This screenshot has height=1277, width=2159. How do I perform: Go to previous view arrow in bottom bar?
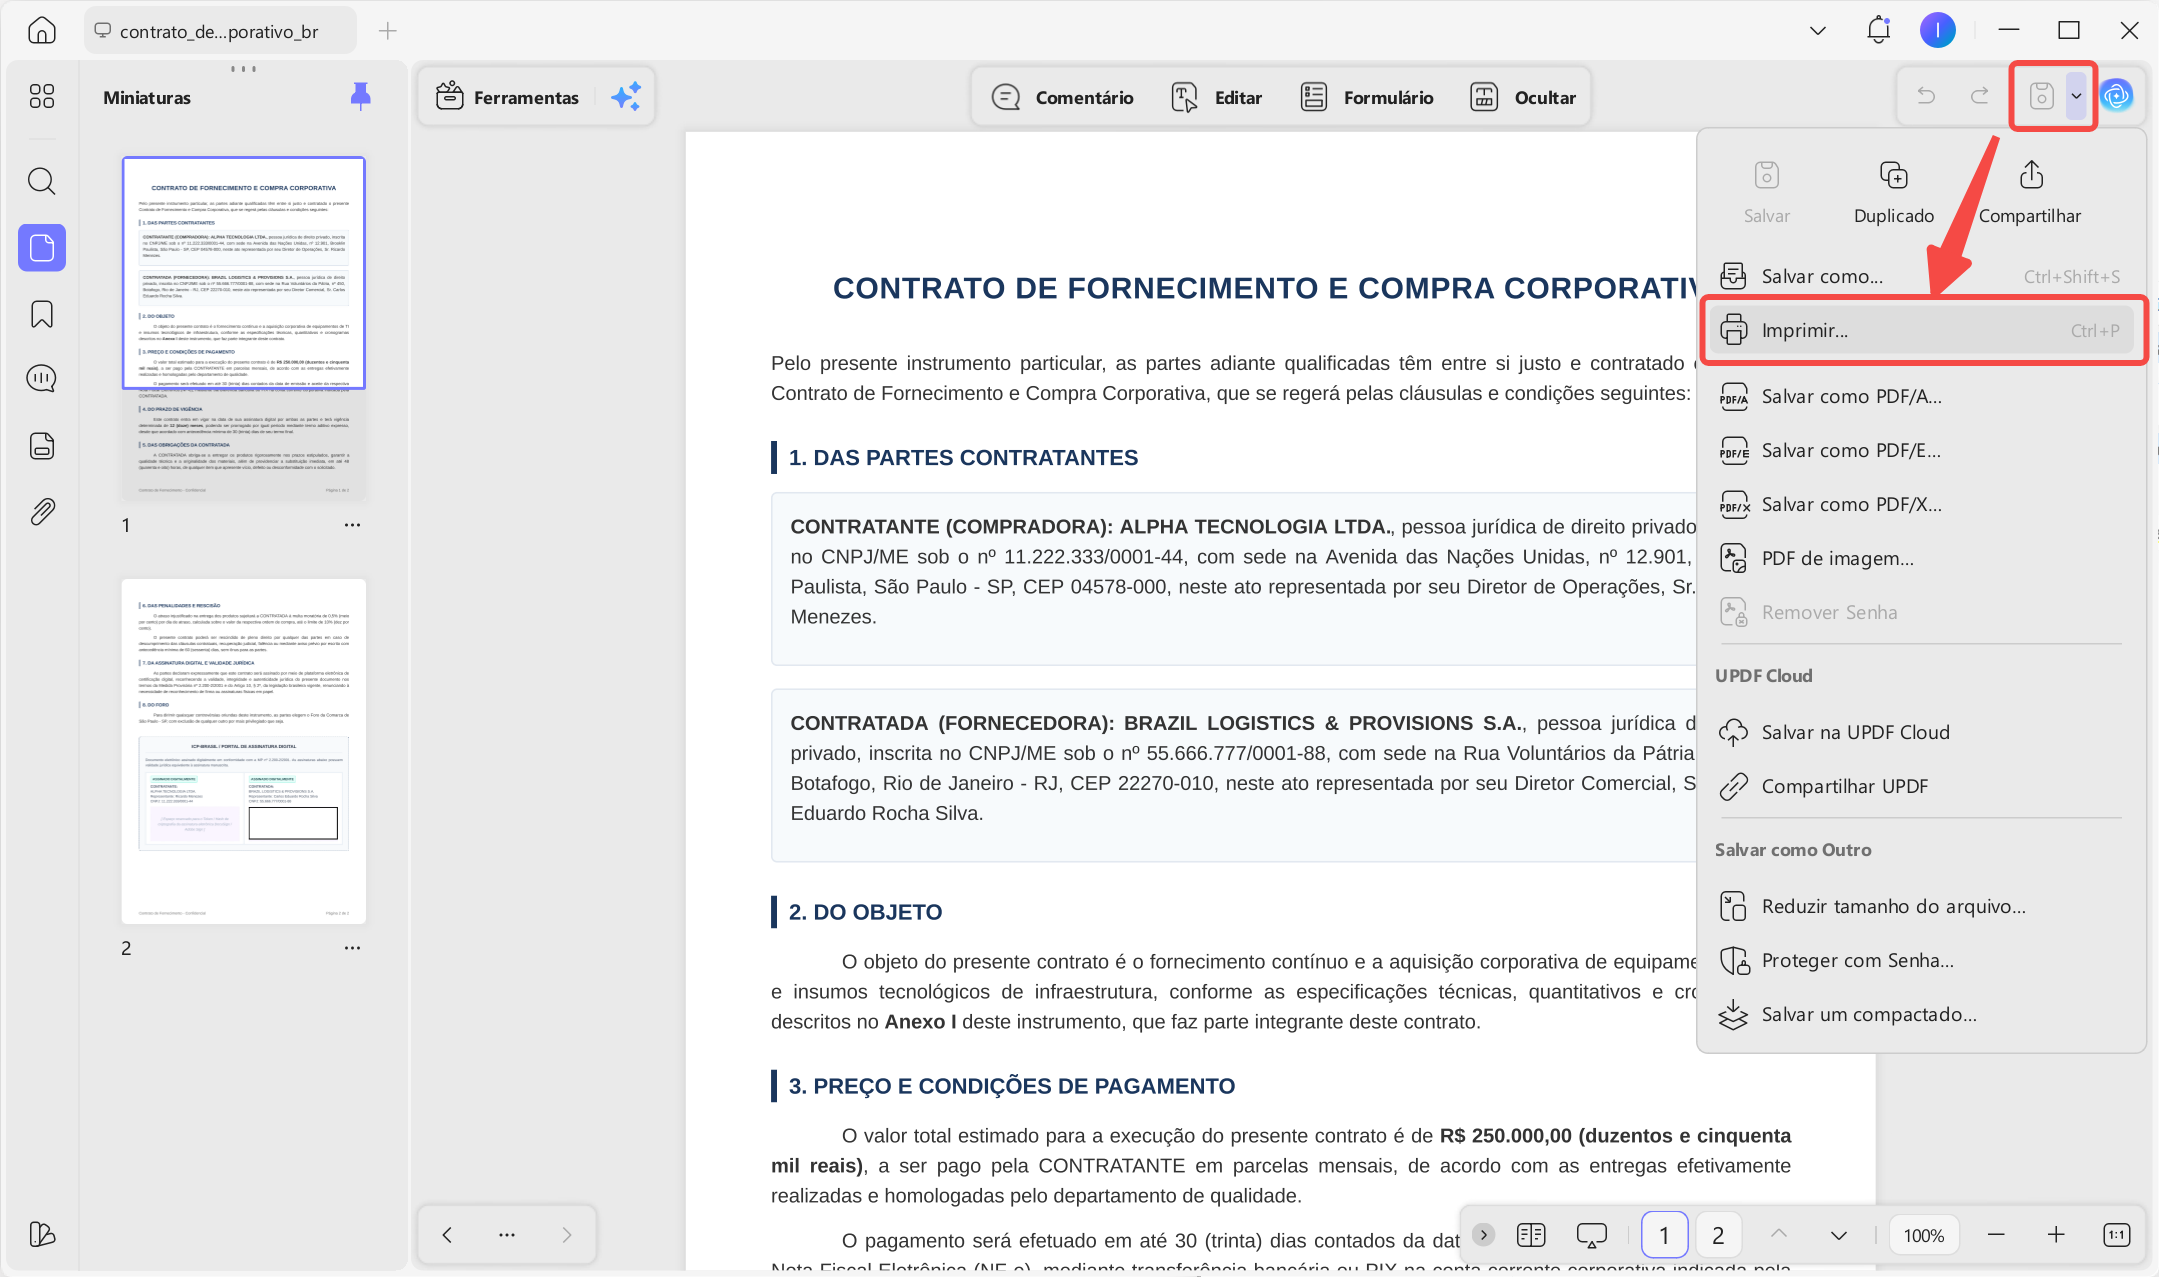[x=447, y=1234]
